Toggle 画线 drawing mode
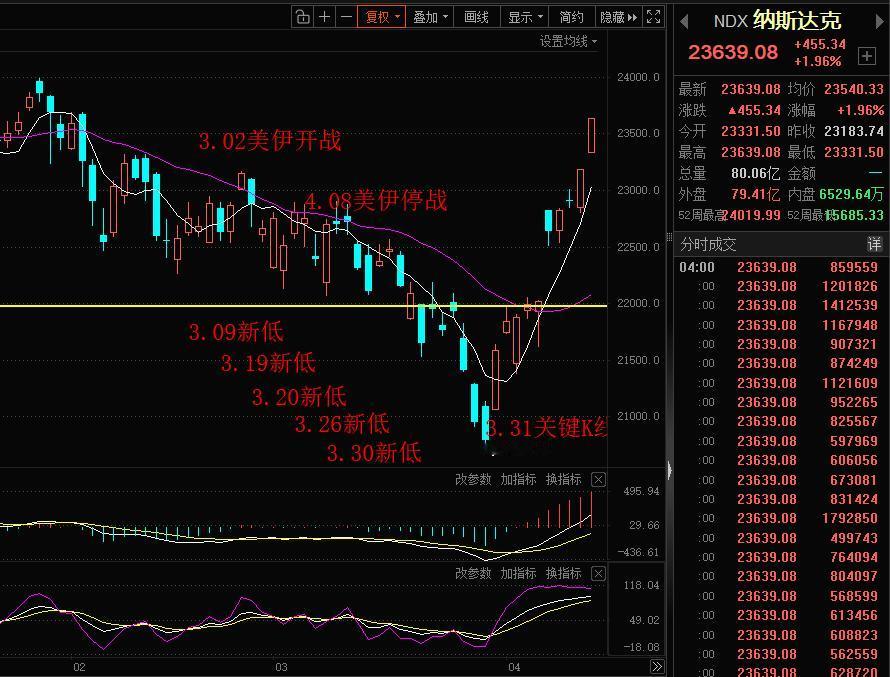890x677 pixels. [476, 17]
